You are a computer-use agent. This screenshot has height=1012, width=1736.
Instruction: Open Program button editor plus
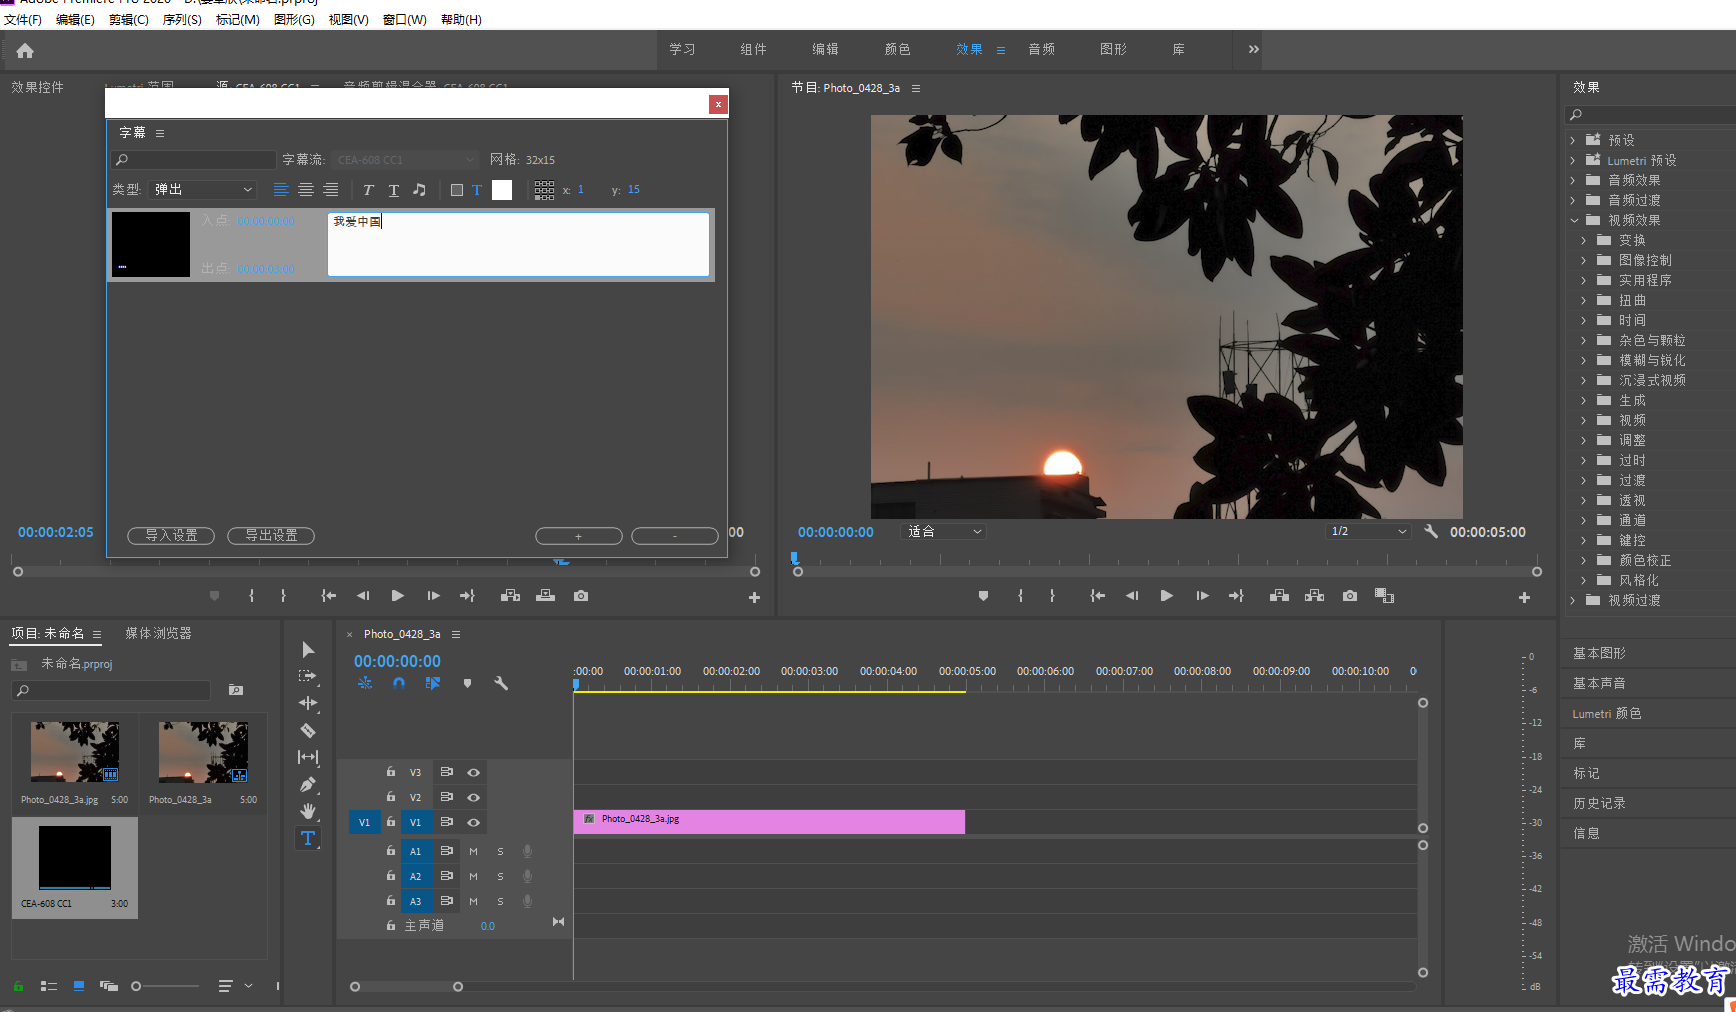tap(1524, 597)
